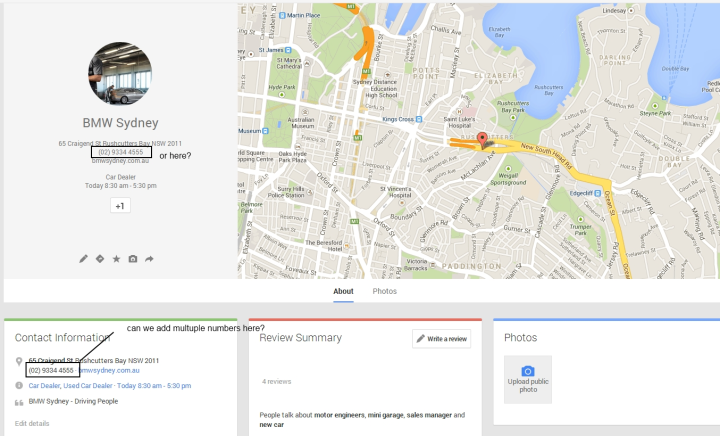The width and height of the screenshot is (720, 436).
Task: Click bmwsydney.com.au under the profile name
Action: 120,161
